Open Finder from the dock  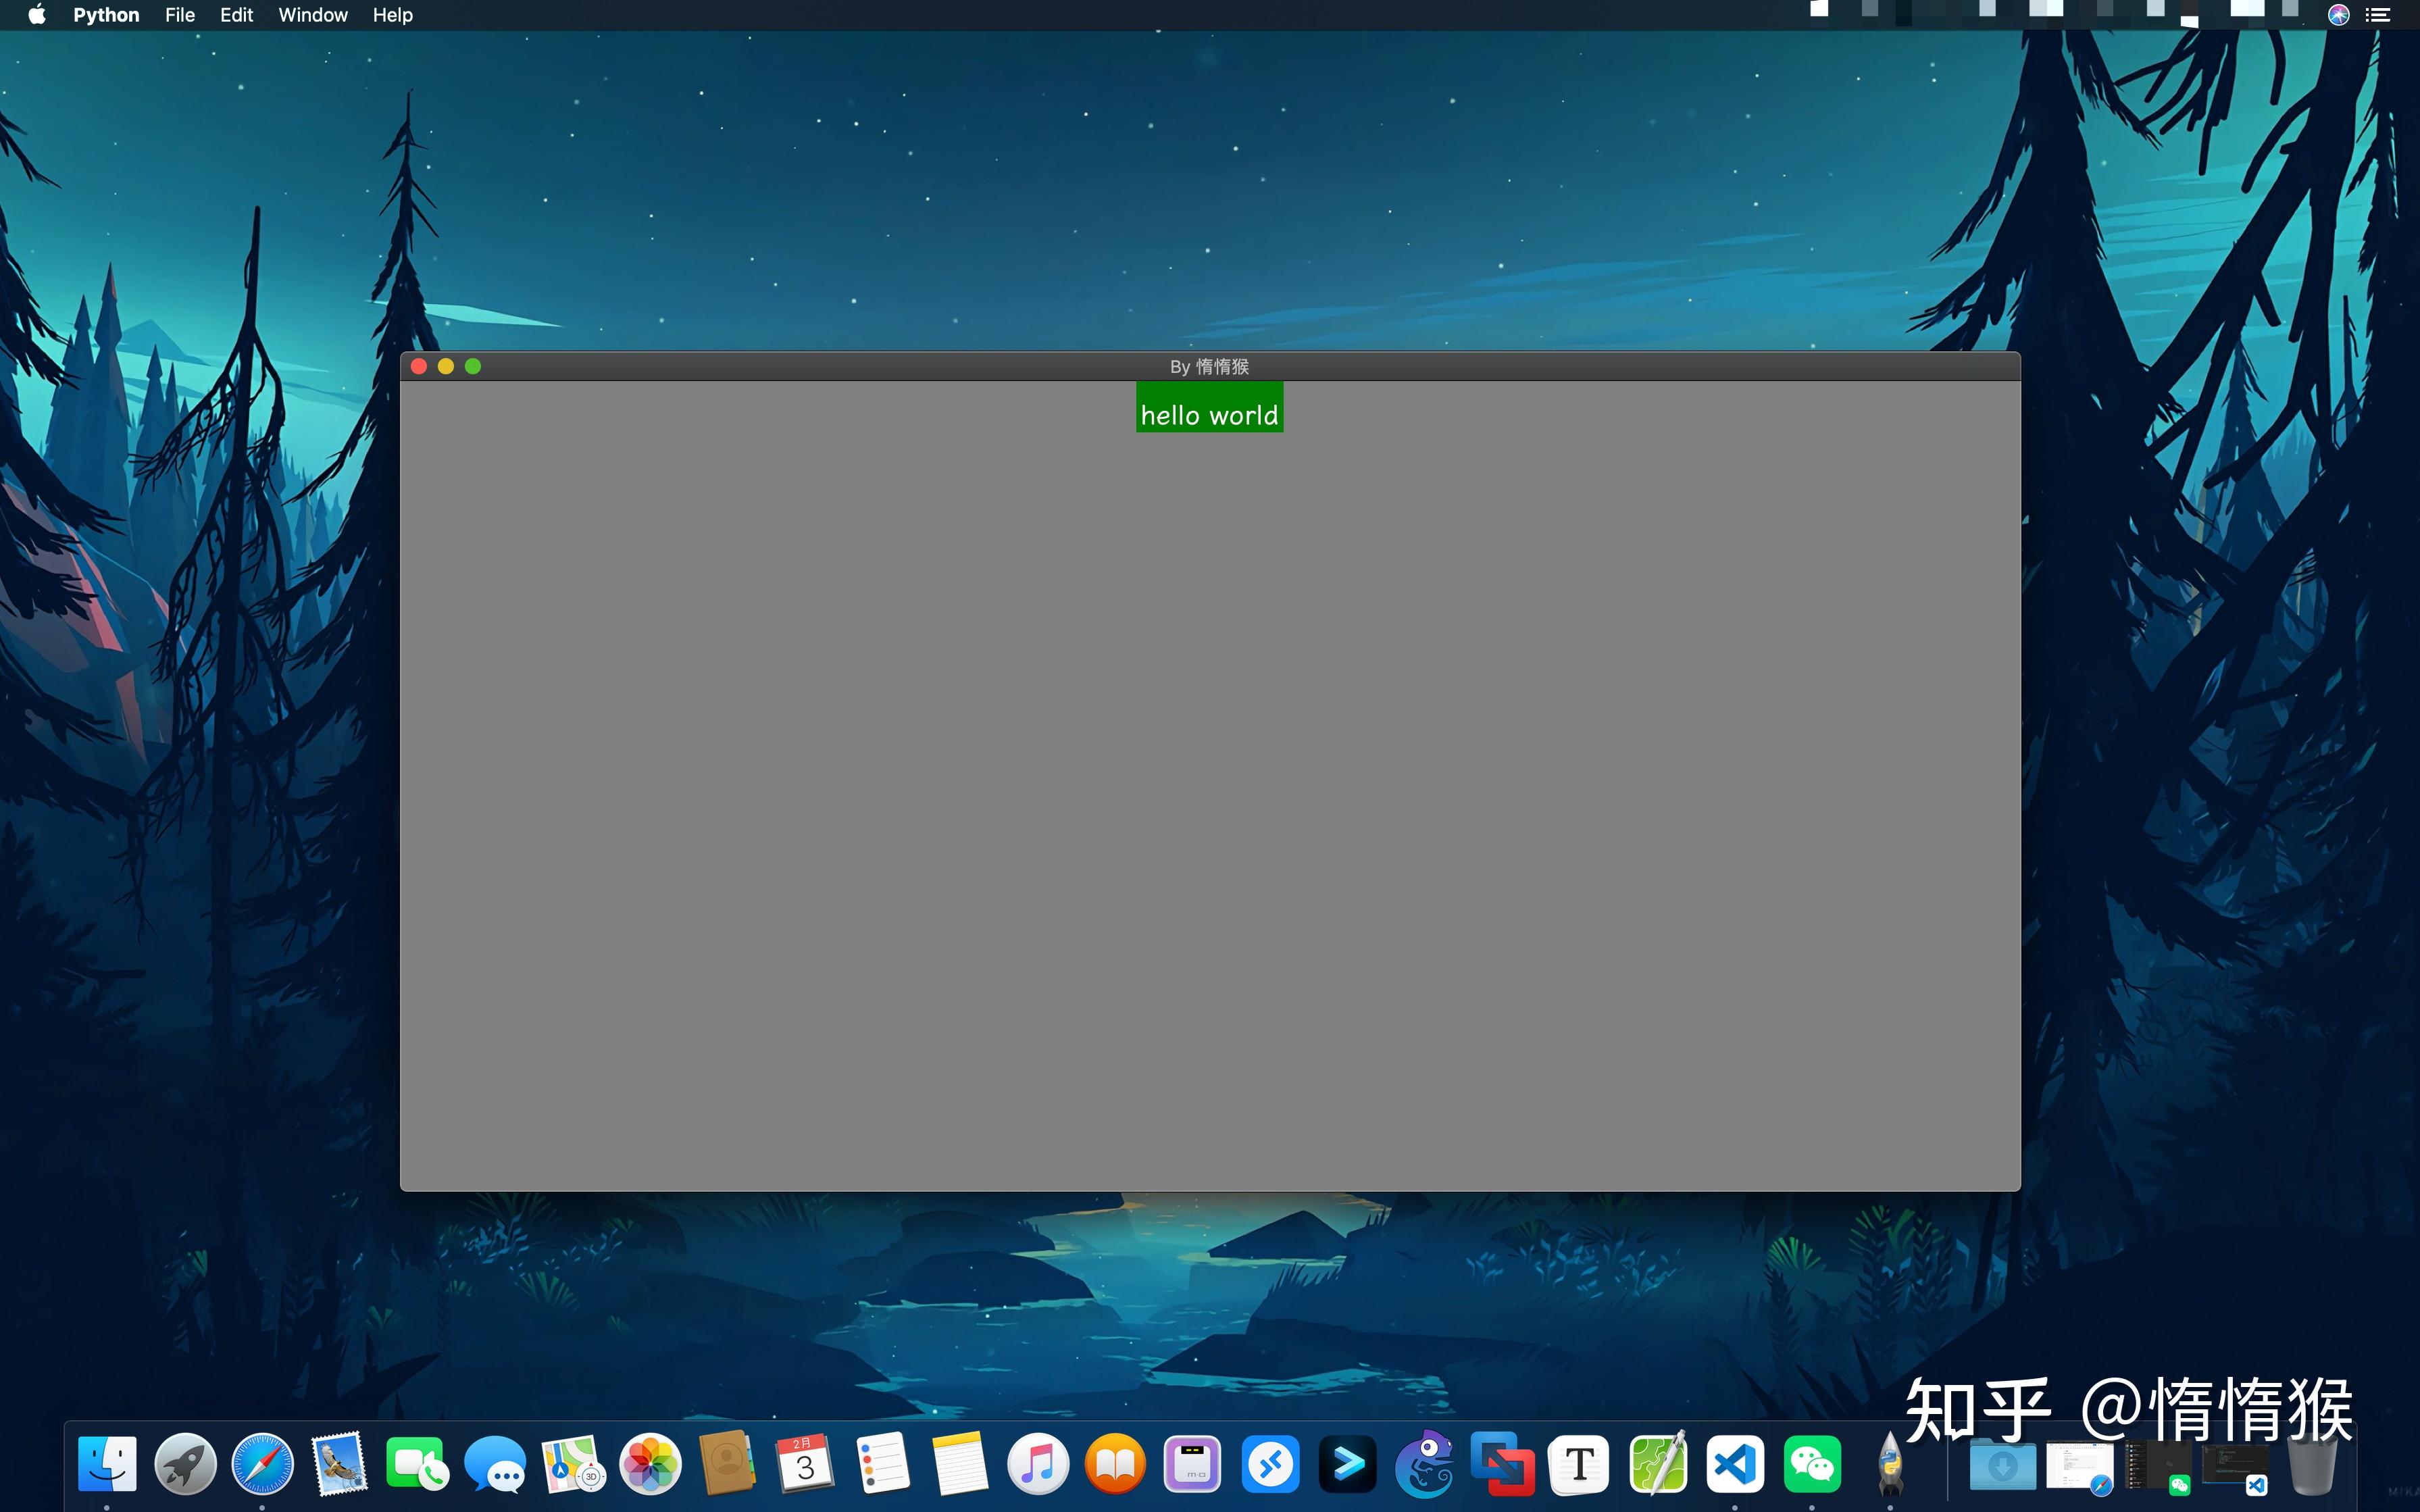pos(107,1465)
